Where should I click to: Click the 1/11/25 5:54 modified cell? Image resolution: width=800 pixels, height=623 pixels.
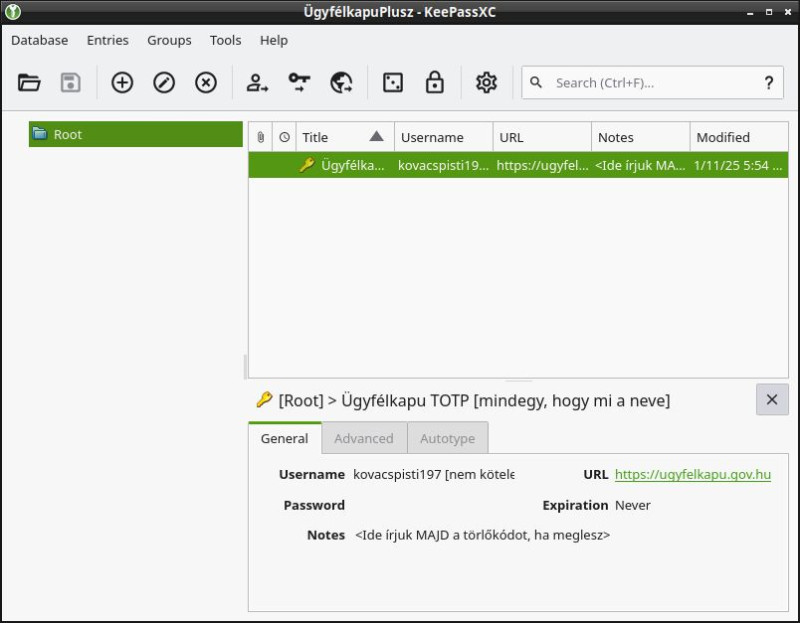tap(739, 165)
